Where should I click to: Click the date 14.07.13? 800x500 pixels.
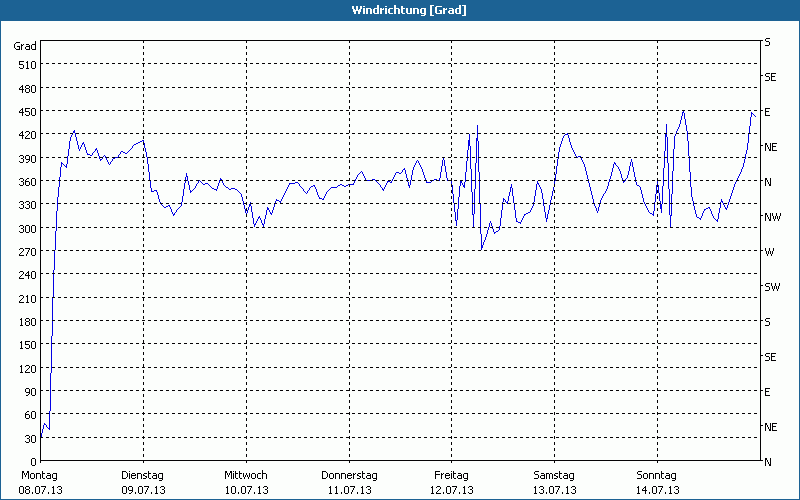[x=658, y=490]
